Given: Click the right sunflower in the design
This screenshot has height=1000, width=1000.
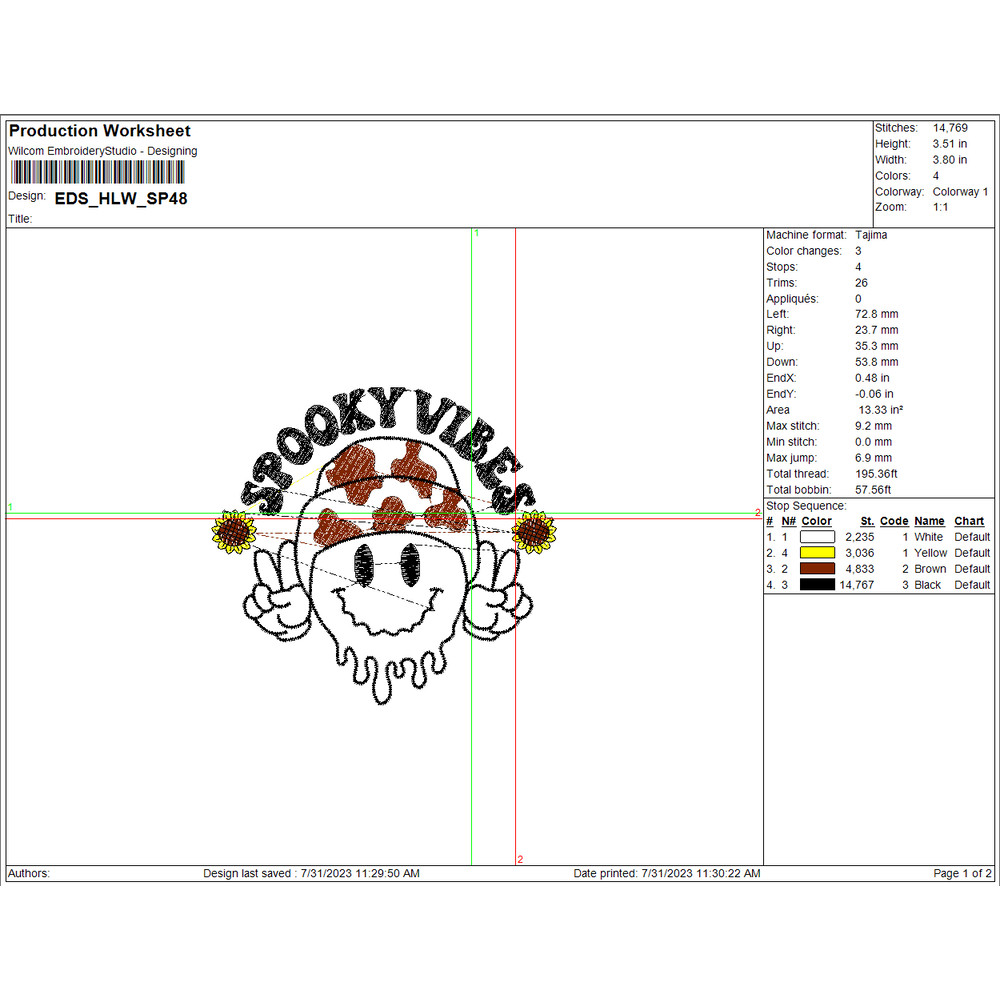Looking at the screenshot, I should 533,532.
